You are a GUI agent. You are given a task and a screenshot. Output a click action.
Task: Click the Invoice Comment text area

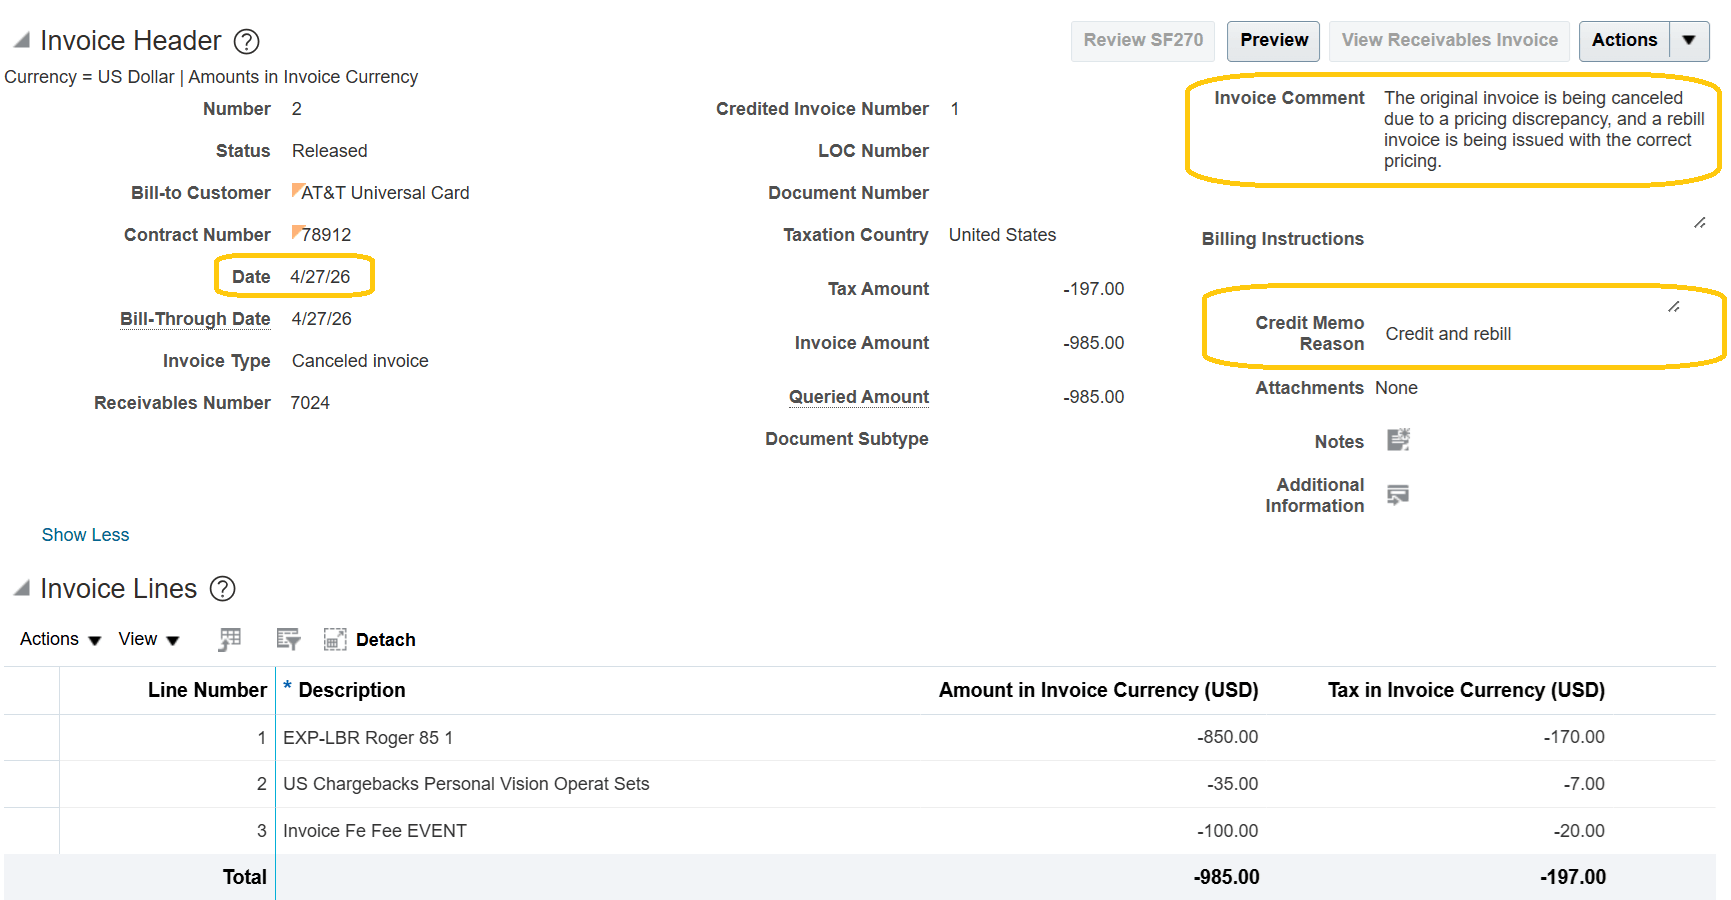point(1544,130)
